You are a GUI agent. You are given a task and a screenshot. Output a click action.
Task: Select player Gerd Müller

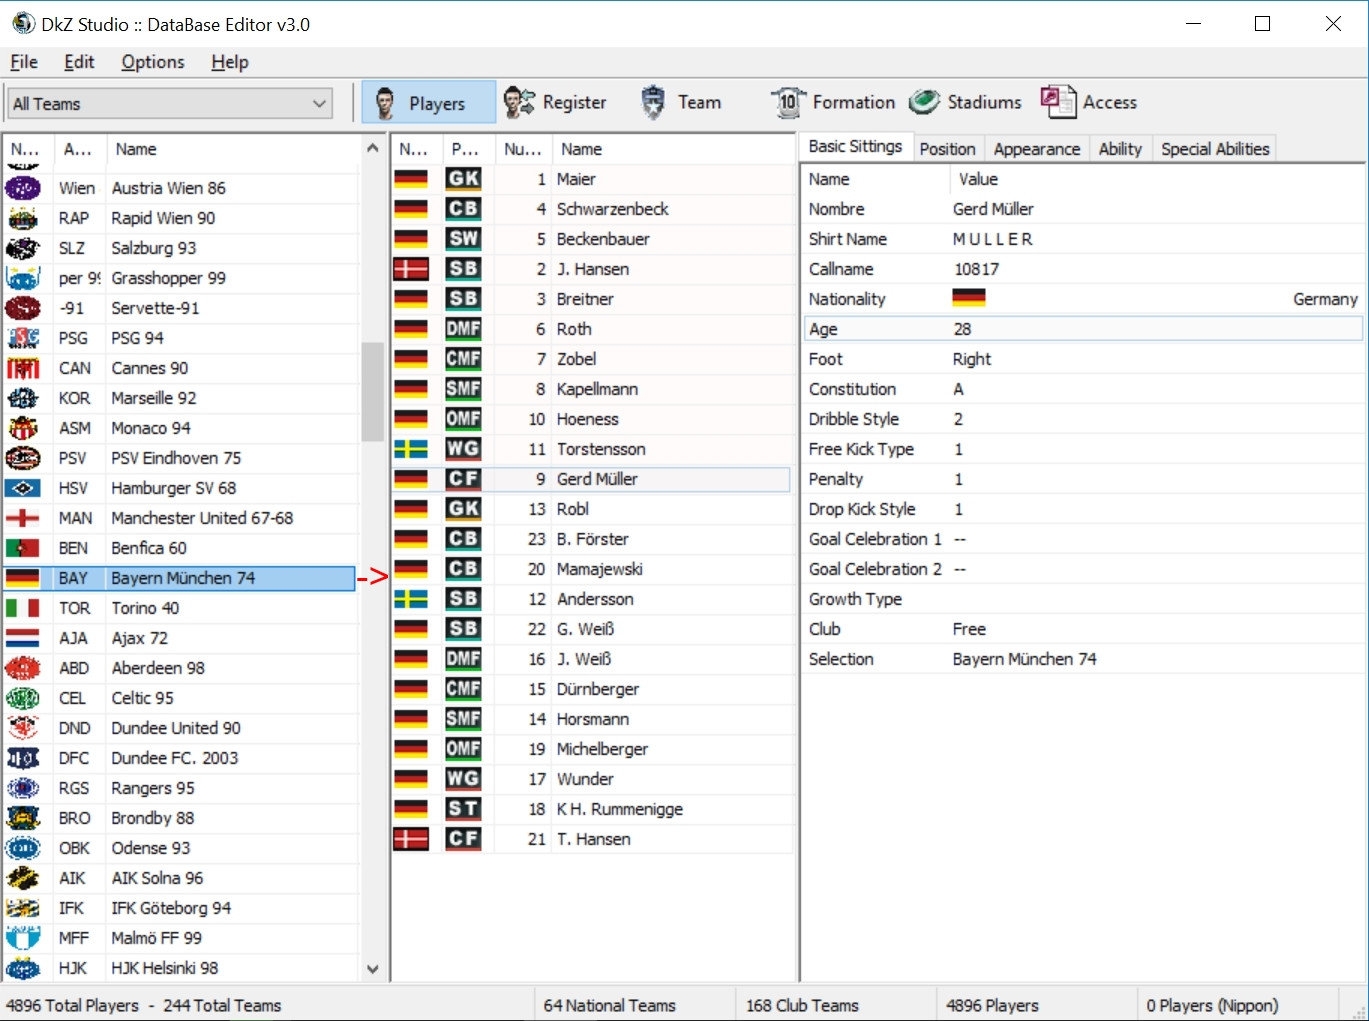point(591,479)
